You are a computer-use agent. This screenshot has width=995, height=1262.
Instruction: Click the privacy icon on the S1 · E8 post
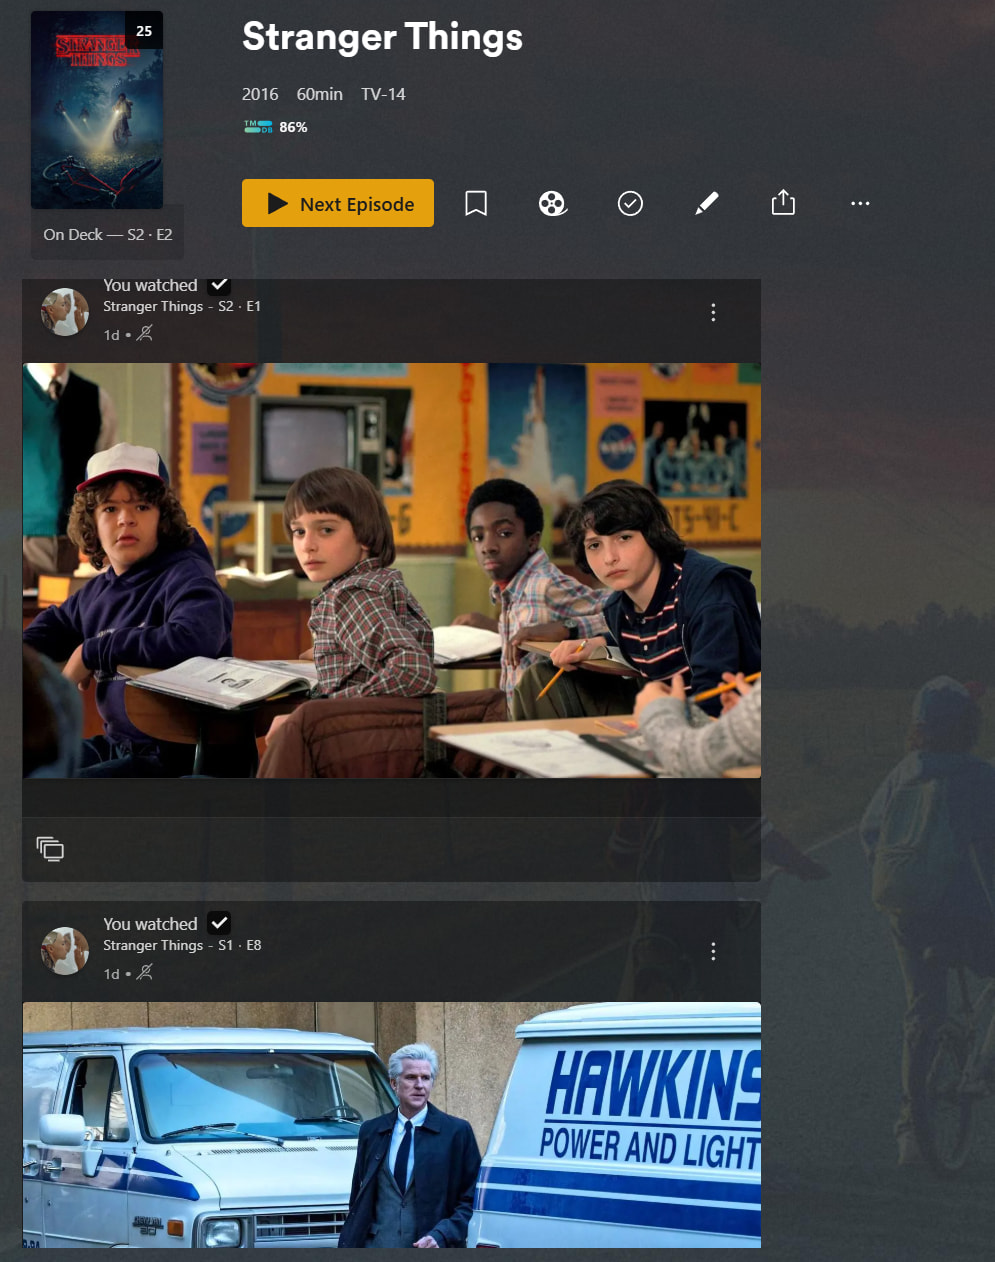145,973
